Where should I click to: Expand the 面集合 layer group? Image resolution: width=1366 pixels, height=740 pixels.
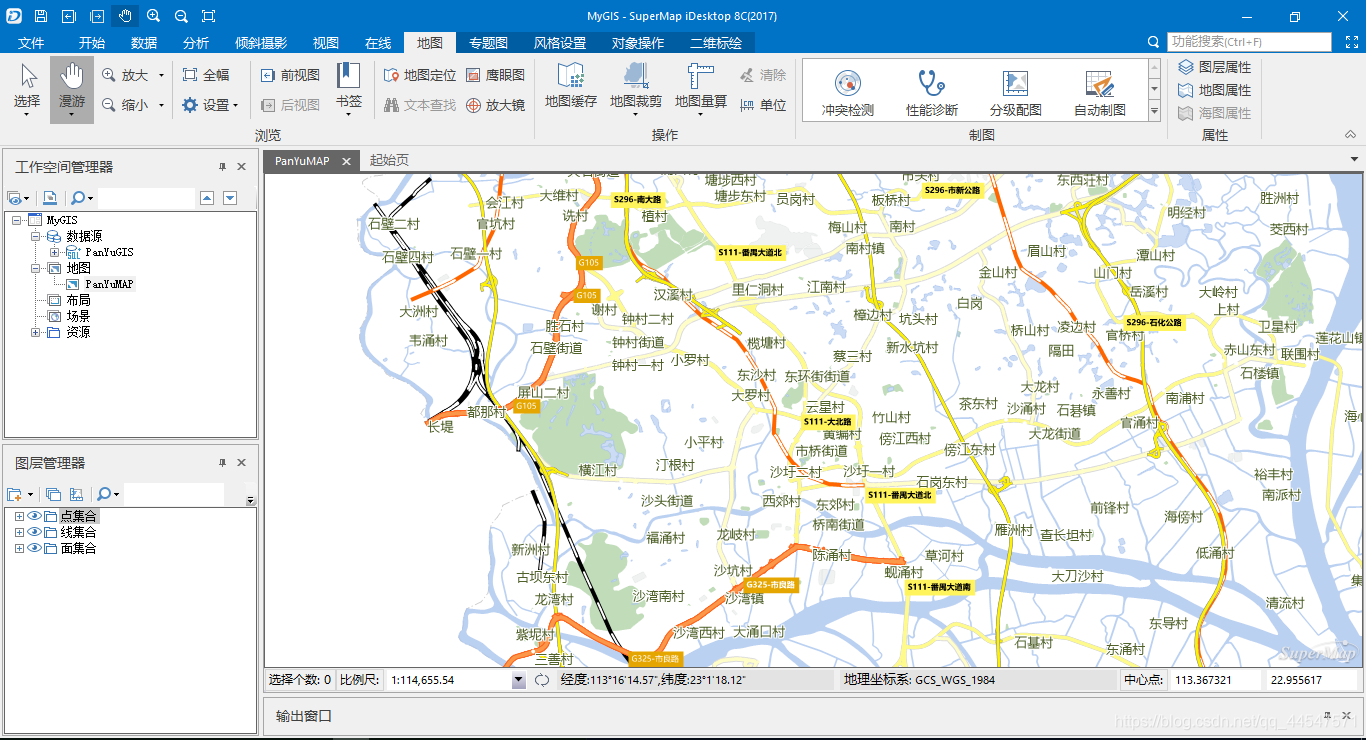pos(19,548)
